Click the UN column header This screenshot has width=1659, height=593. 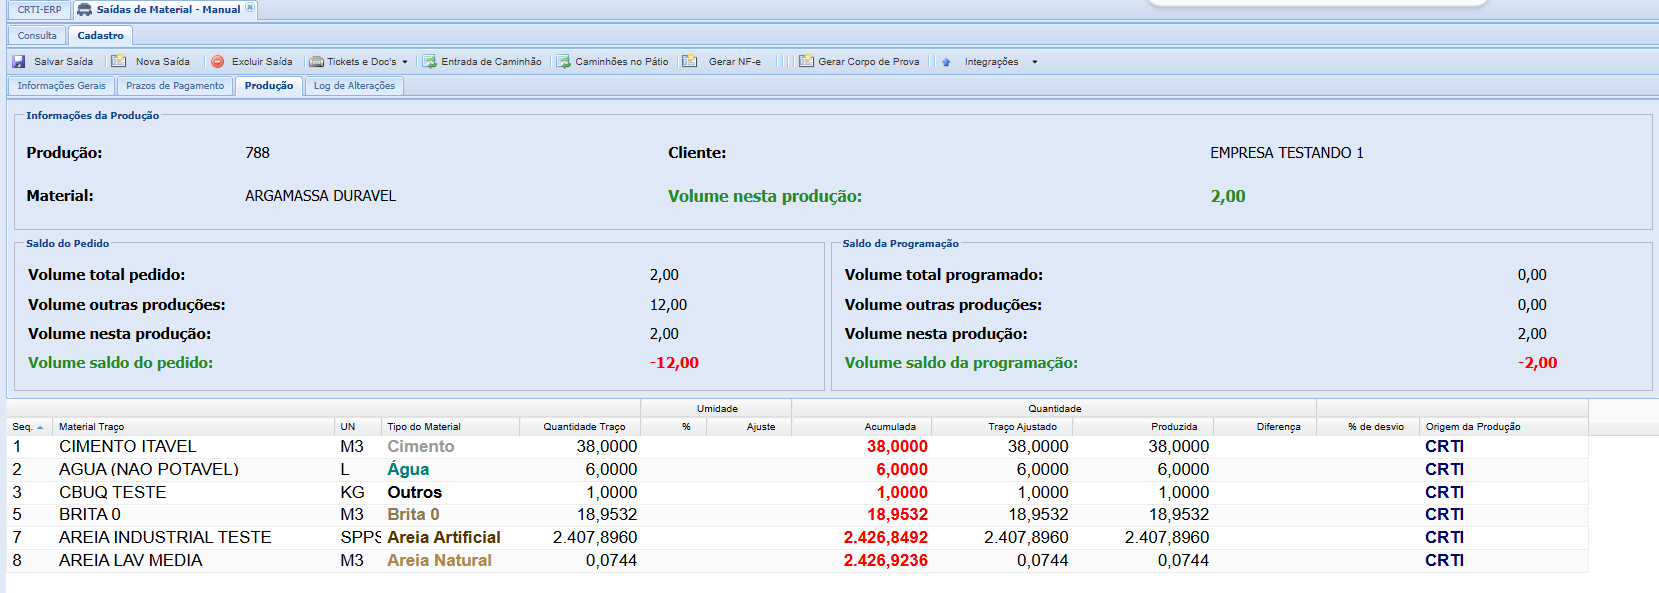pos(358,427)
